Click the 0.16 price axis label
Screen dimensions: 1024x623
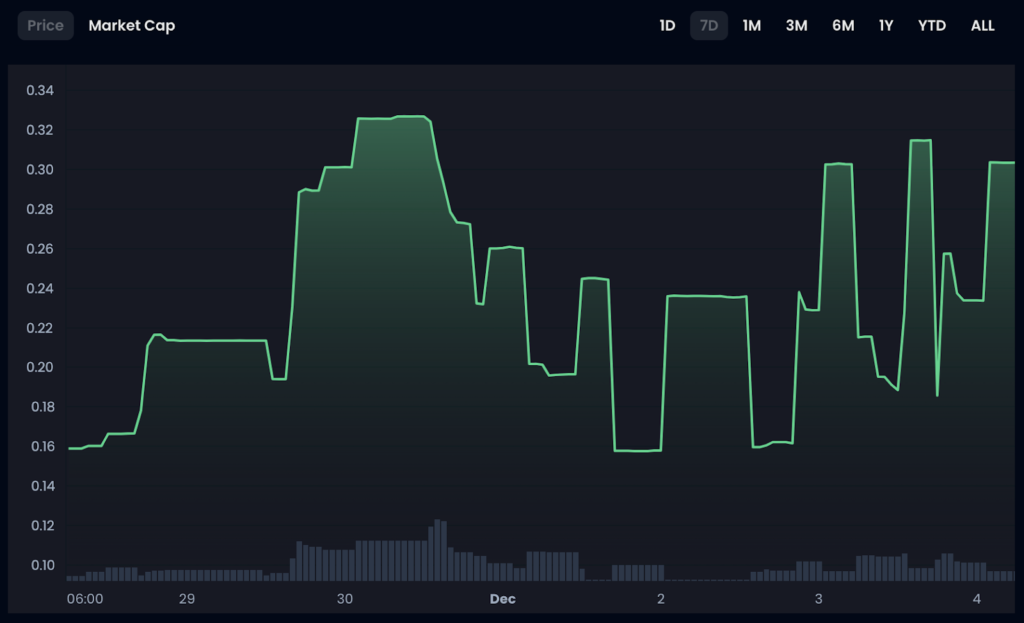(40, 446)
